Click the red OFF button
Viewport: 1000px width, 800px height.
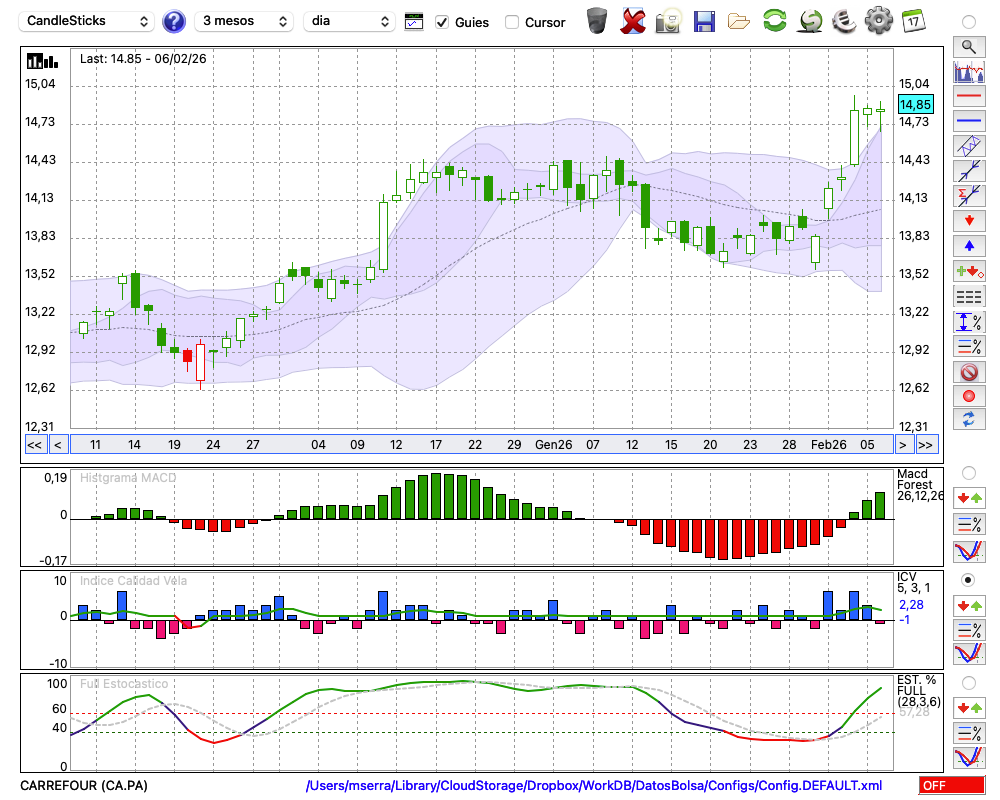click(951, 786)
